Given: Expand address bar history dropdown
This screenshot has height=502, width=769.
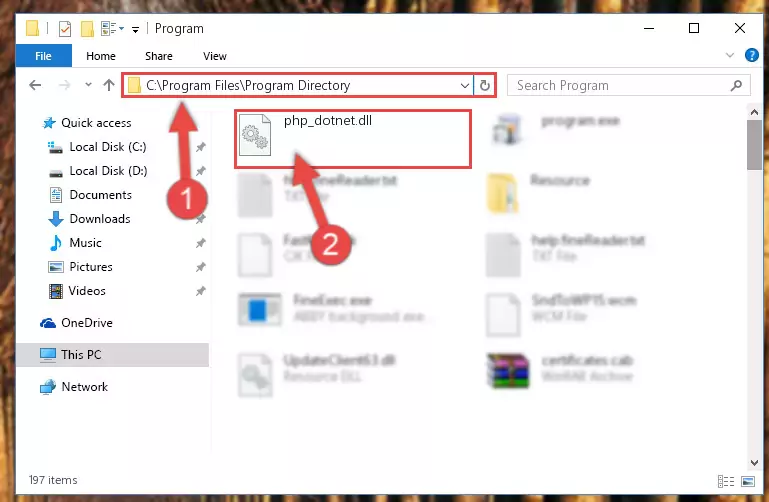Looking at the screenshot, I should (x=464, y=86).
